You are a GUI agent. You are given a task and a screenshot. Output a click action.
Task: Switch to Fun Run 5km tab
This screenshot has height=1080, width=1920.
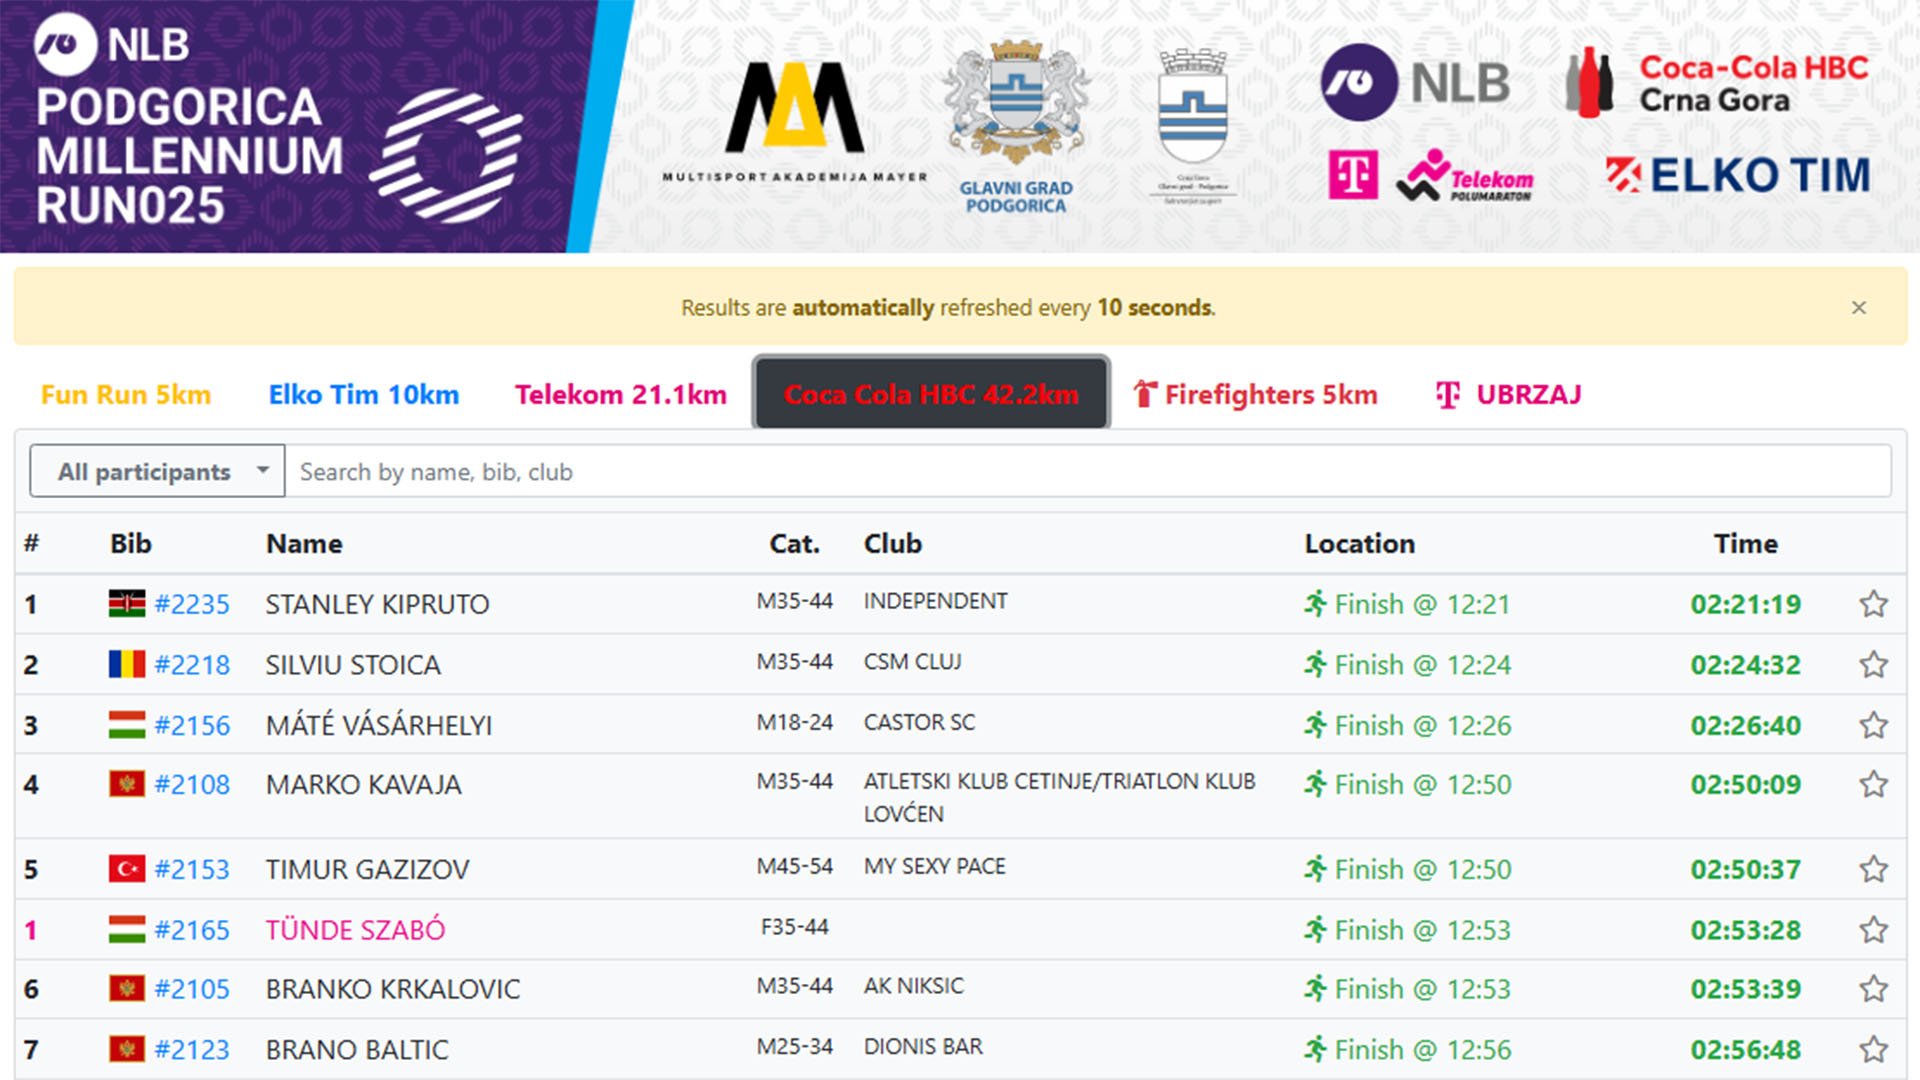click(126, 395)
